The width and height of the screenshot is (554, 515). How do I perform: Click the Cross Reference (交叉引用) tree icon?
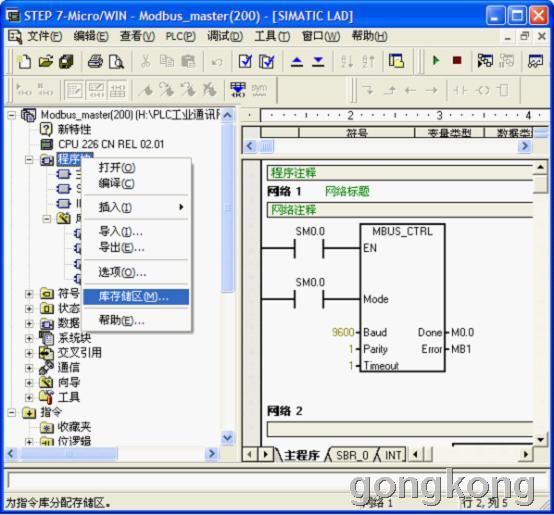[46, 353]
